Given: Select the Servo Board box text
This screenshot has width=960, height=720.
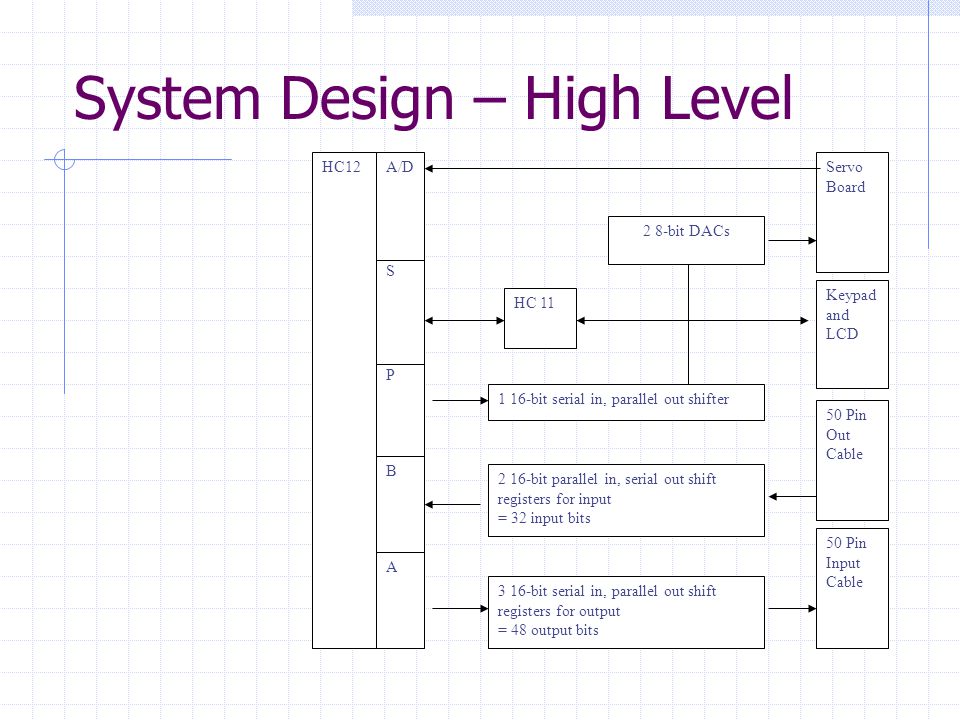Looking at the screenshot, I should coord(846,177).
